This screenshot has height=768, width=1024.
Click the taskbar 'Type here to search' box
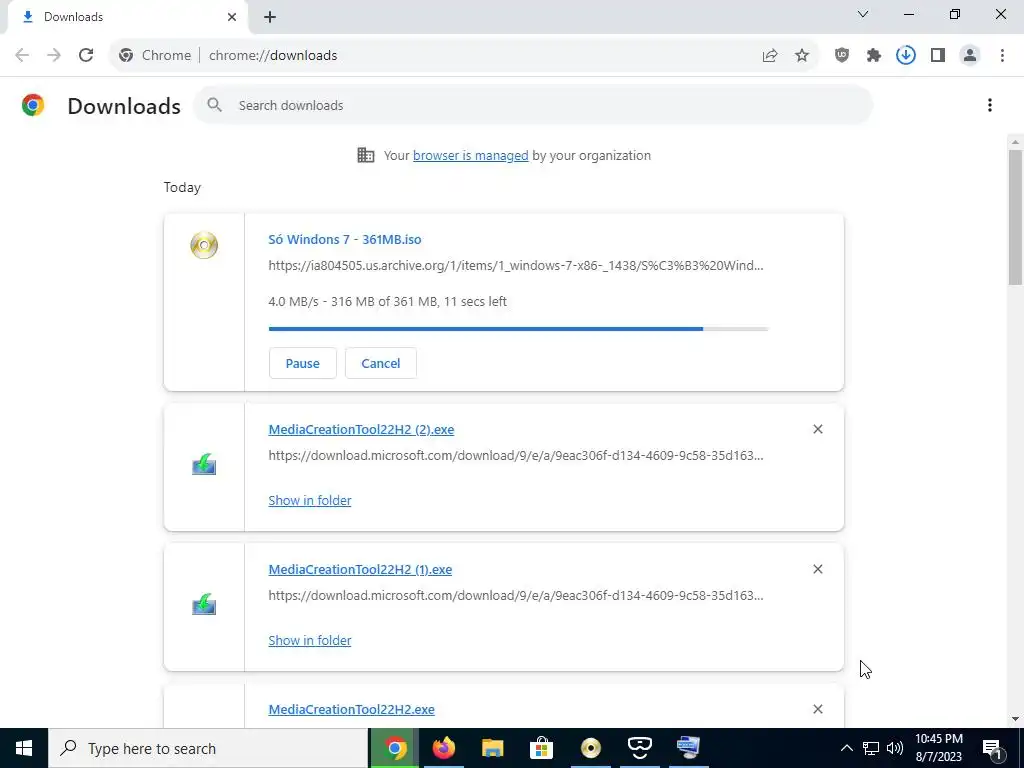pyautogui.click(x=208, y=748)
